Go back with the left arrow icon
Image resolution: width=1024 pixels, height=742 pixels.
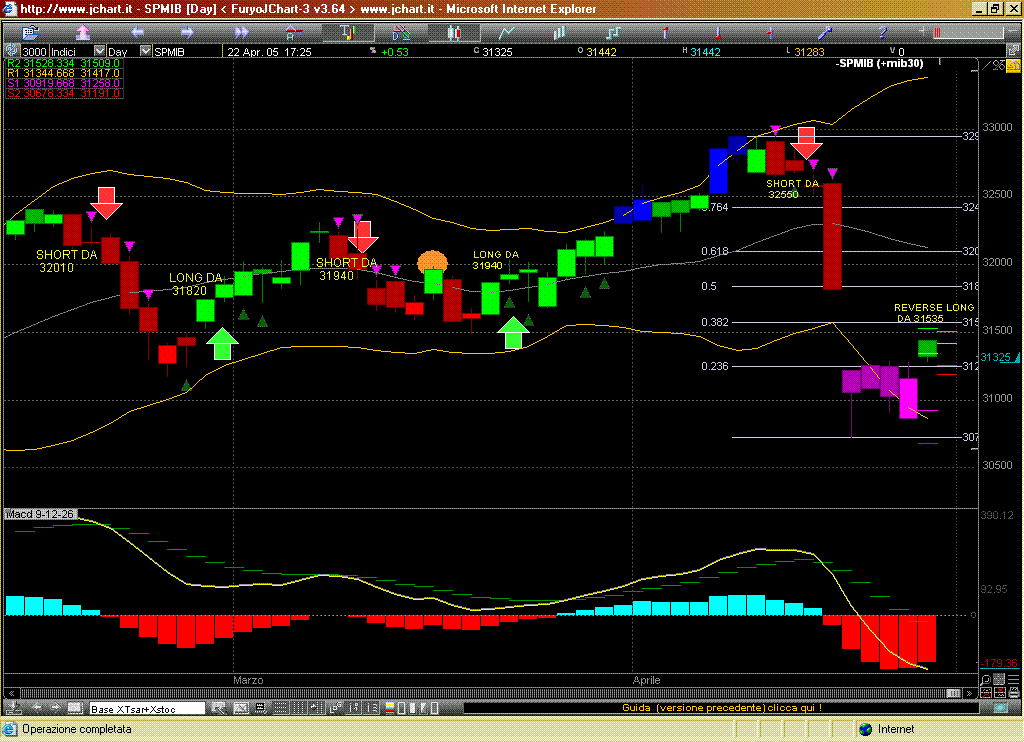[x=135, y=32]
